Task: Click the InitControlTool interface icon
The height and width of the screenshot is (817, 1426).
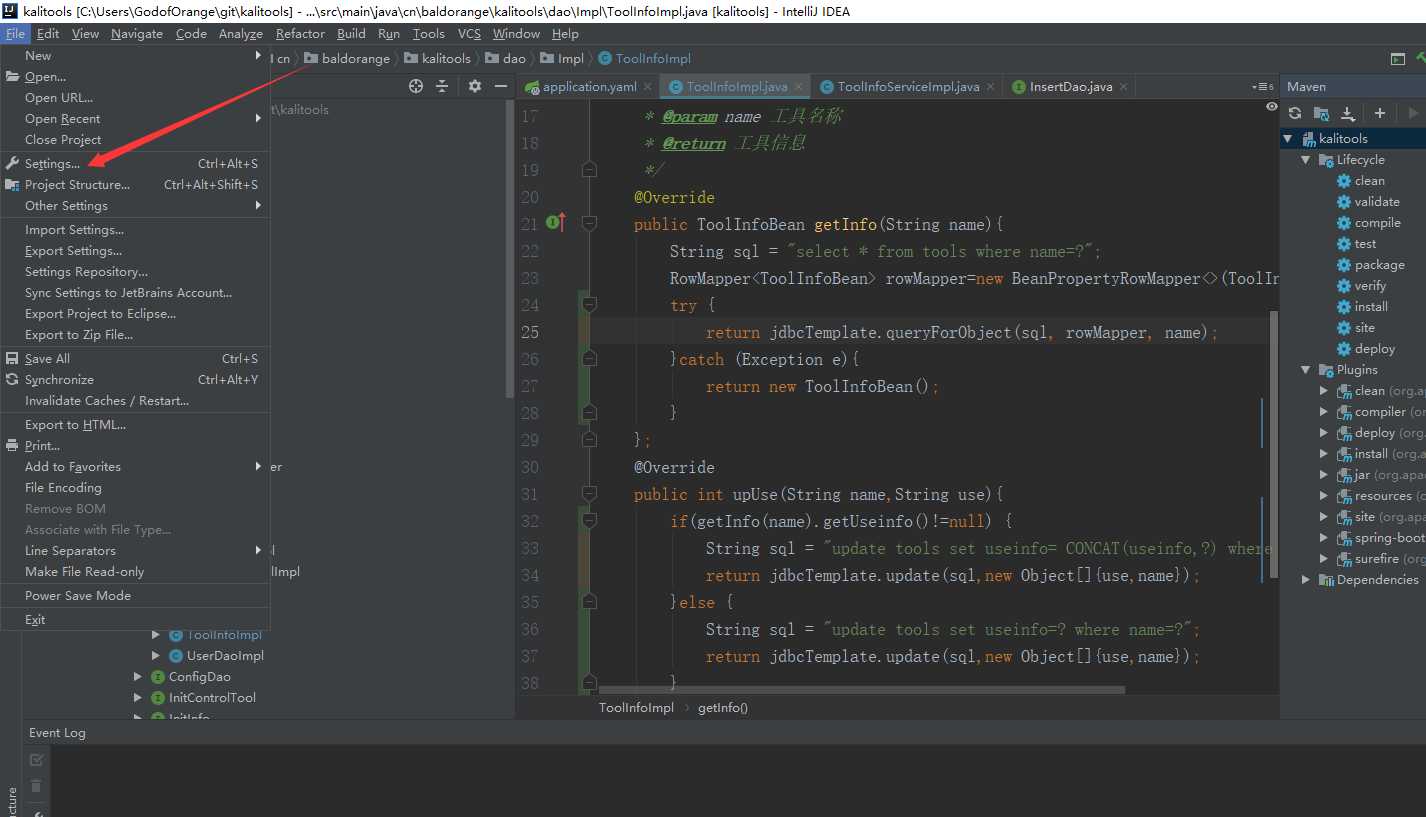Action: pos(158,698)
